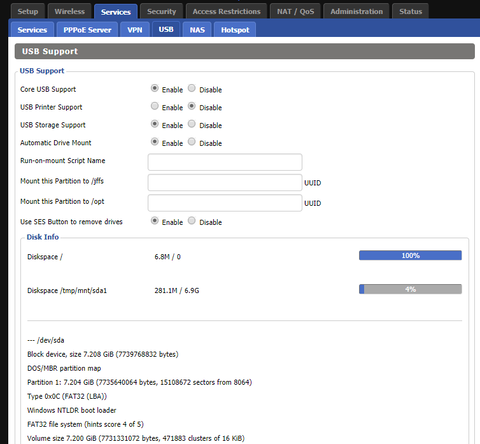
Task: Click the Run-on-mount Script Name field
Action: pos(225,162)
